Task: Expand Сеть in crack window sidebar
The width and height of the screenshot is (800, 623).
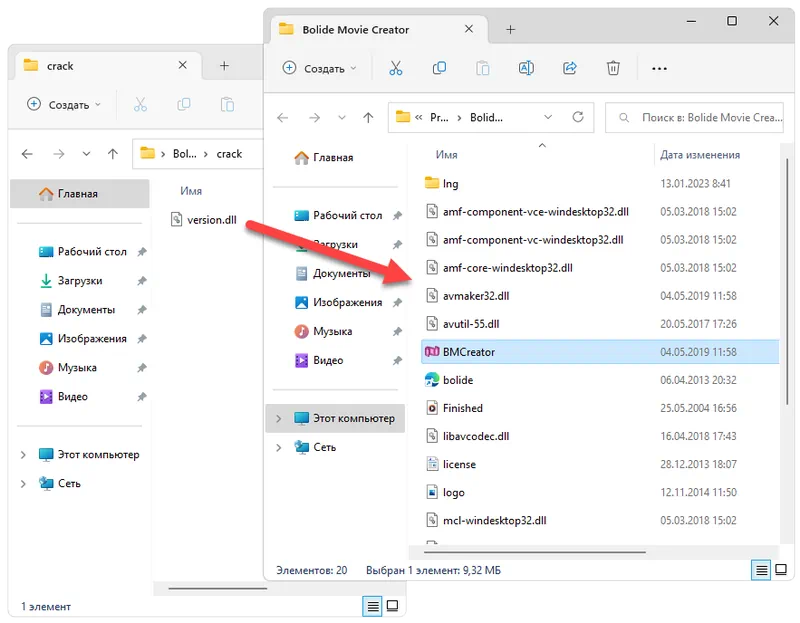Action: (23, 484)
